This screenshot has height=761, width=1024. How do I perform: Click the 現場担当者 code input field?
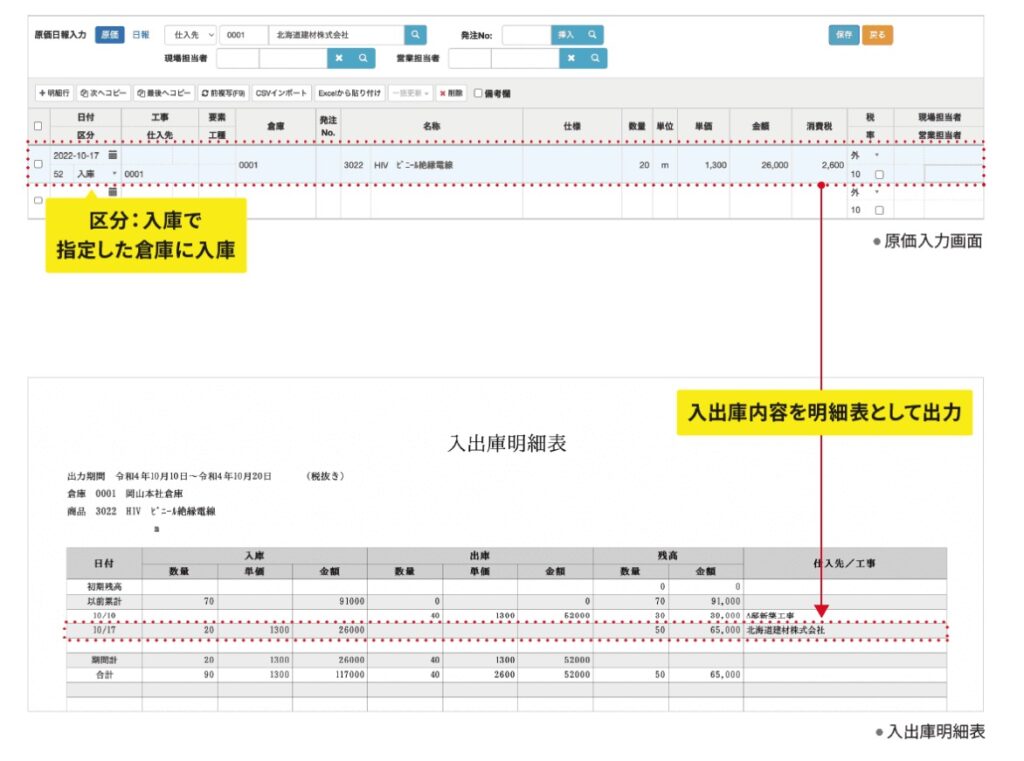tap(238, 58)
